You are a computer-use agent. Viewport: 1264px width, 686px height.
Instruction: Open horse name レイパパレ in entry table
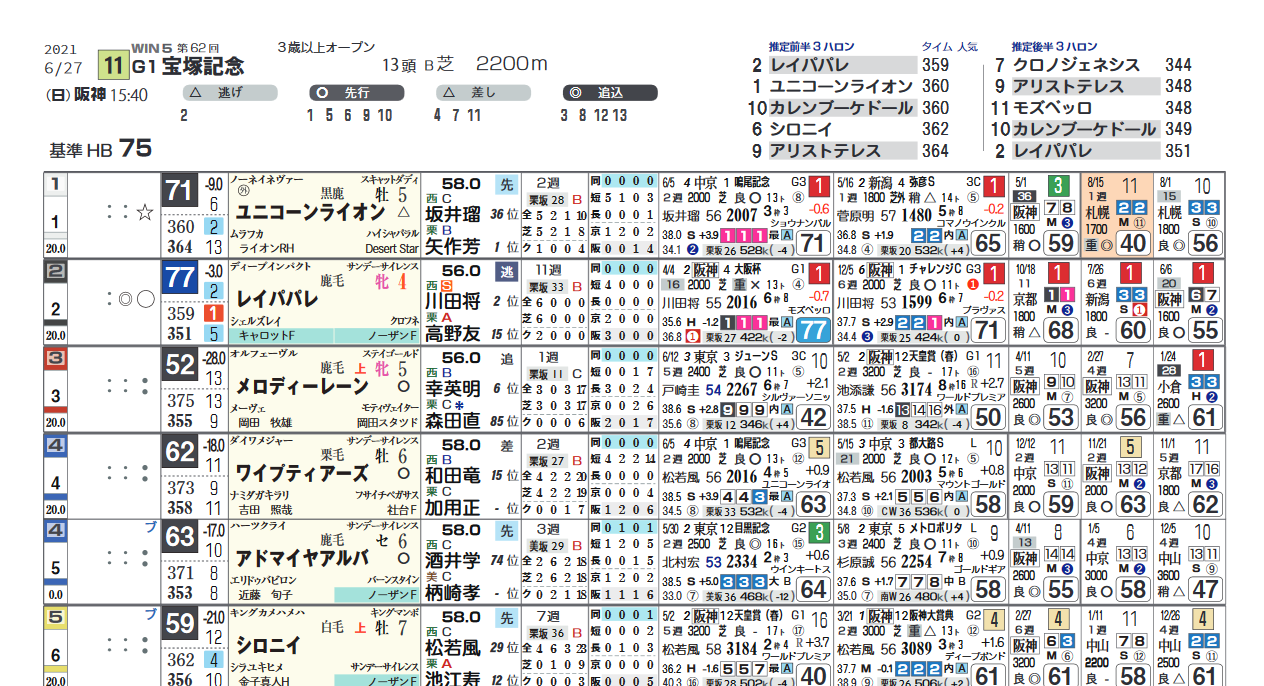click(x=279, y=299)
